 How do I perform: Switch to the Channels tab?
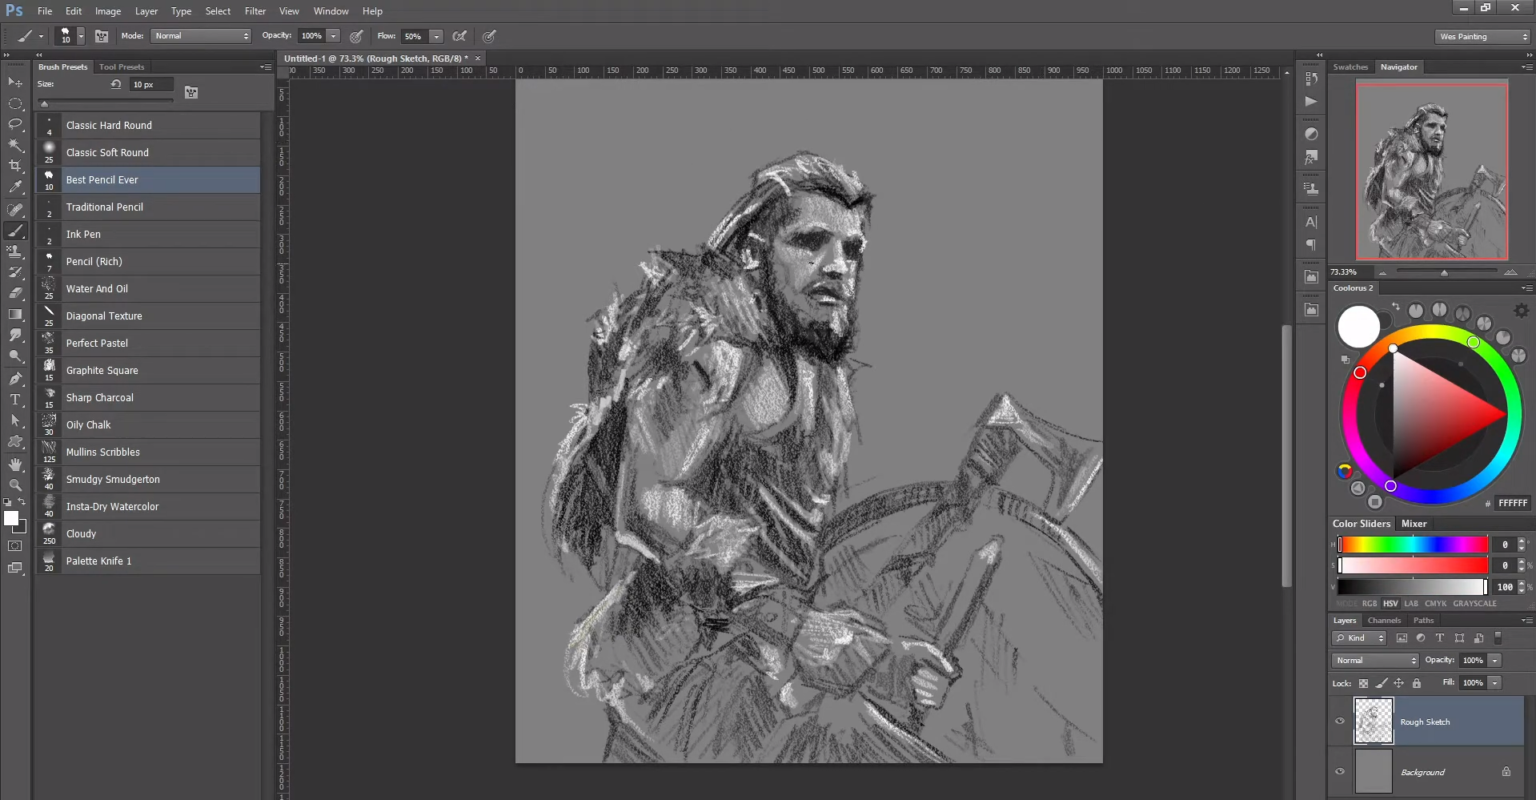(1384, 620)
